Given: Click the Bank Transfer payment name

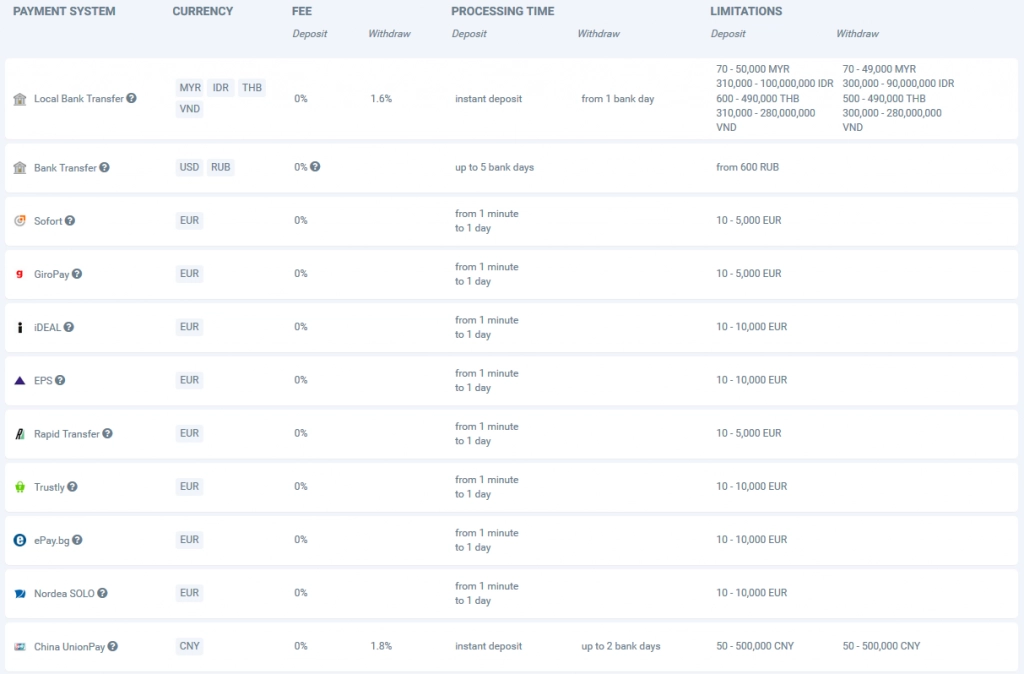Looking at the screenshot, I should tap(65, 168).
